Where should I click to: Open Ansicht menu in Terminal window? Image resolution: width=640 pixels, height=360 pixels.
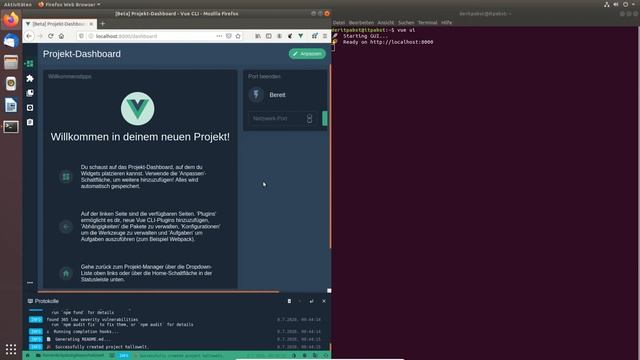pos(386,22)
